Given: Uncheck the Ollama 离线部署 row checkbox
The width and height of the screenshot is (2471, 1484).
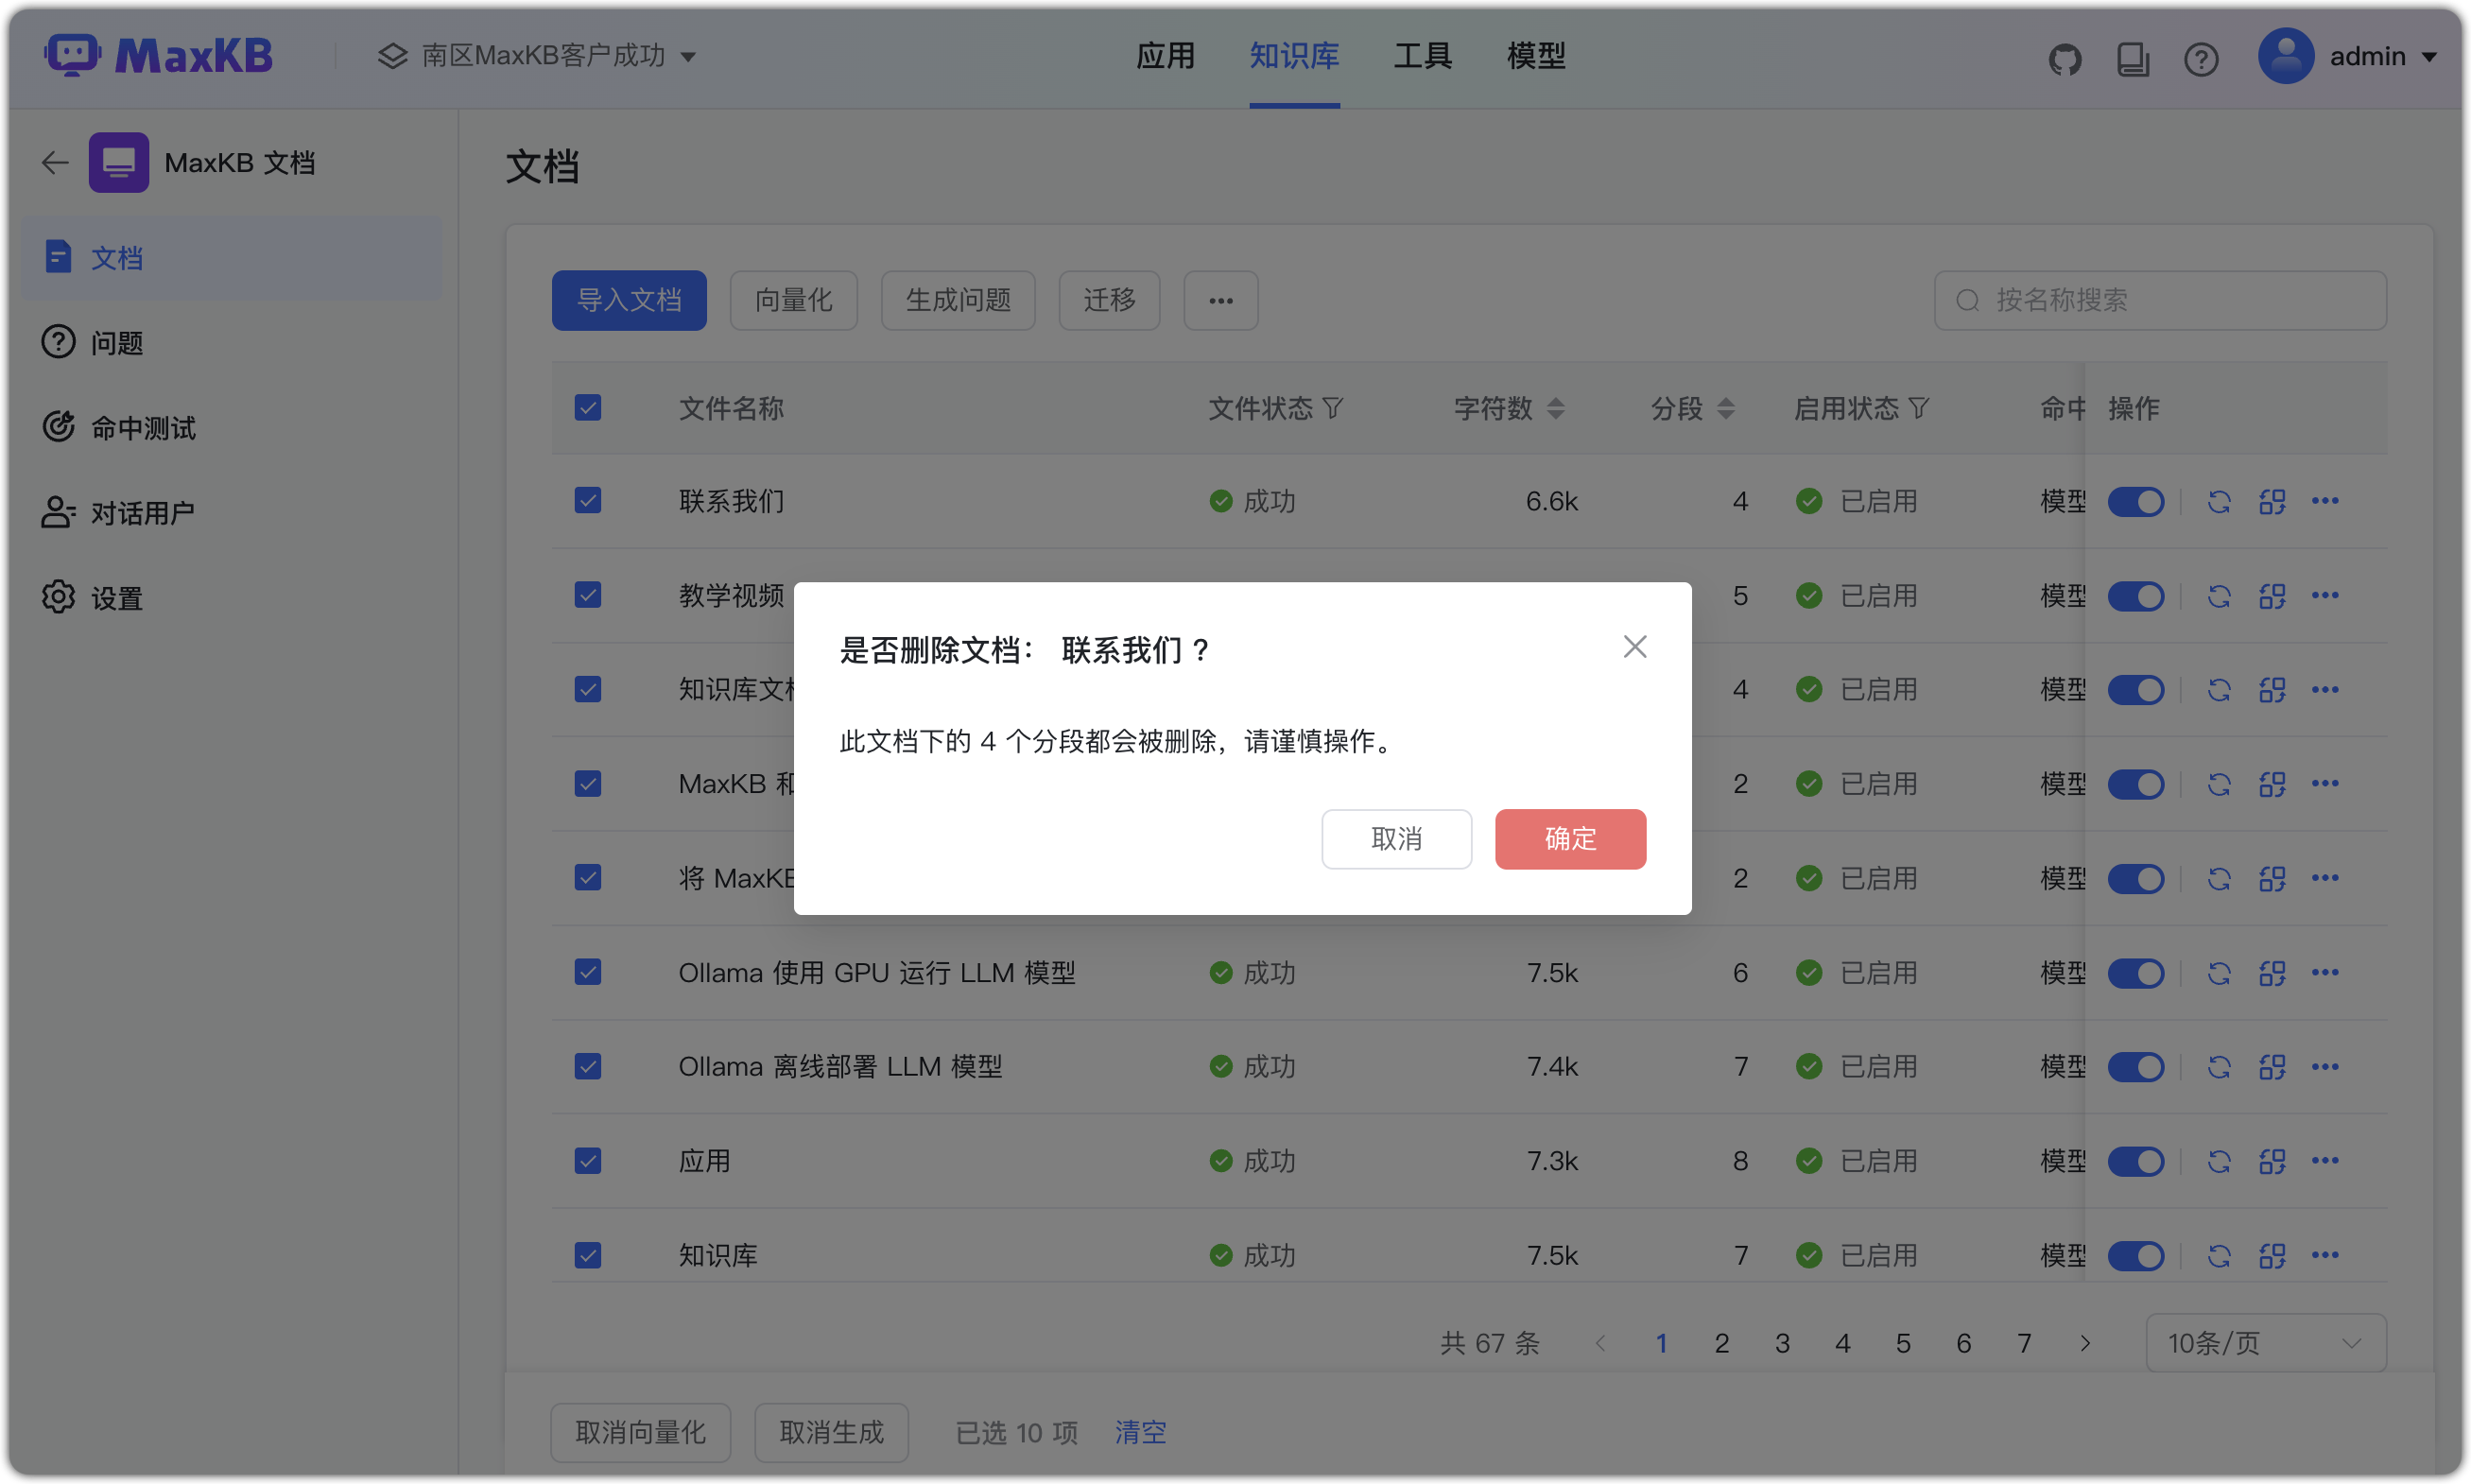Looking at the screenshot, I should 587,1066.
